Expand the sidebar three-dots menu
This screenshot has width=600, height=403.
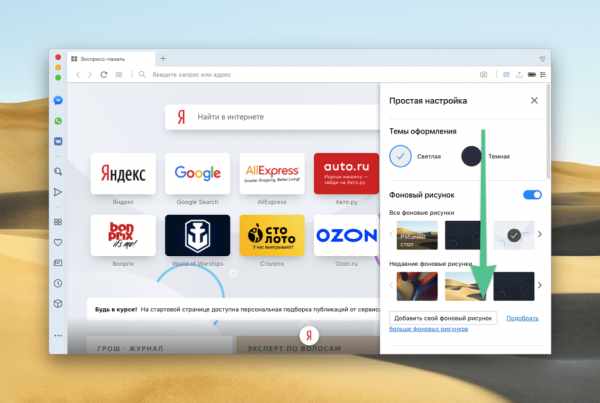58,336
